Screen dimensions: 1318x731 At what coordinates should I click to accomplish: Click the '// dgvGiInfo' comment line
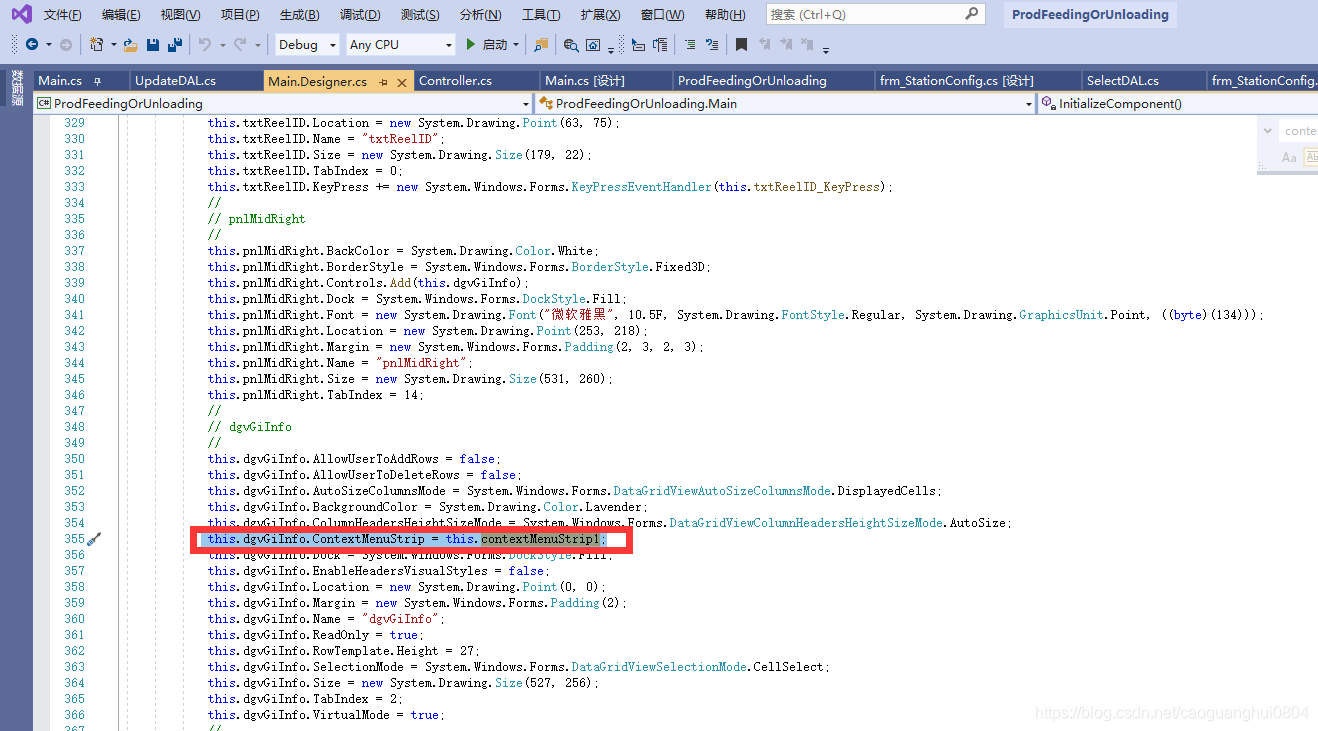(x=250, y=427)
